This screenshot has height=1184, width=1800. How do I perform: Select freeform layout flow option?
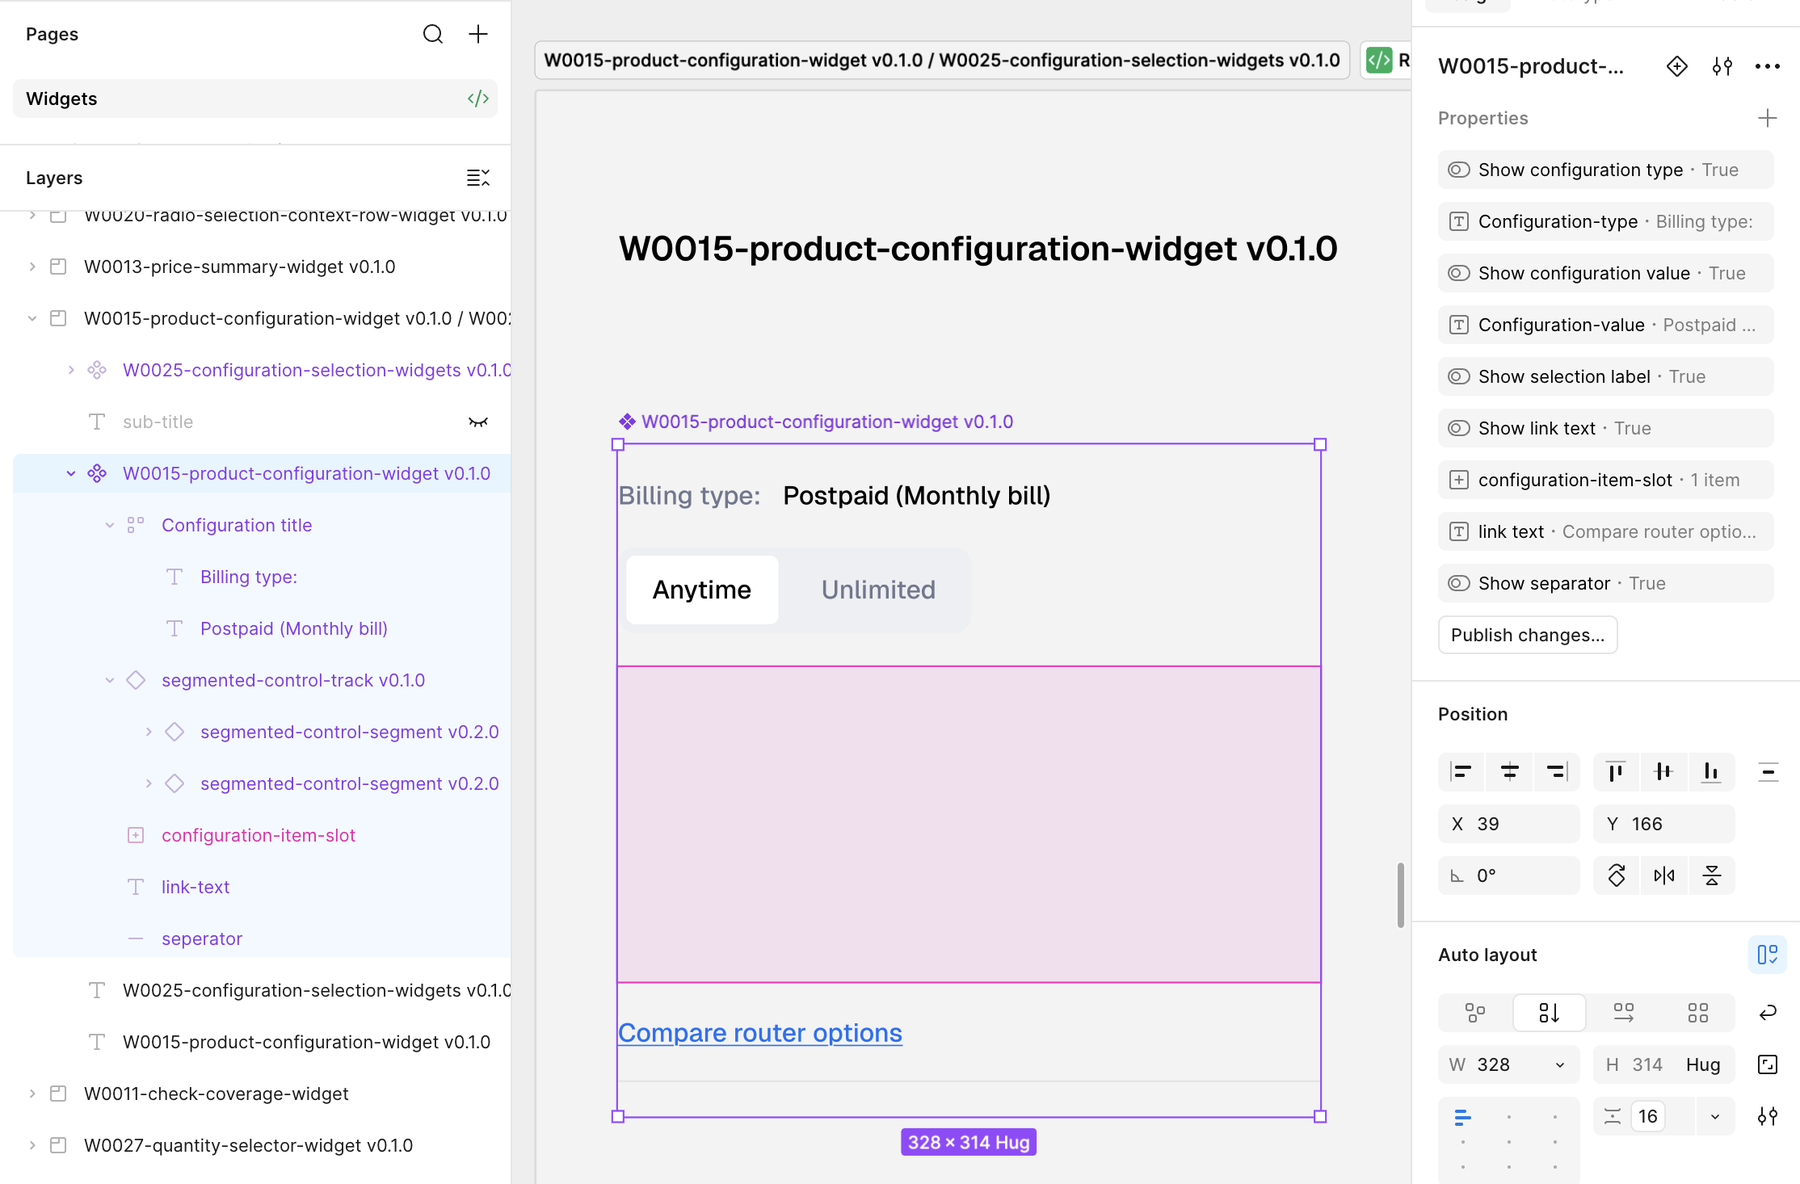point(1475,1013)
